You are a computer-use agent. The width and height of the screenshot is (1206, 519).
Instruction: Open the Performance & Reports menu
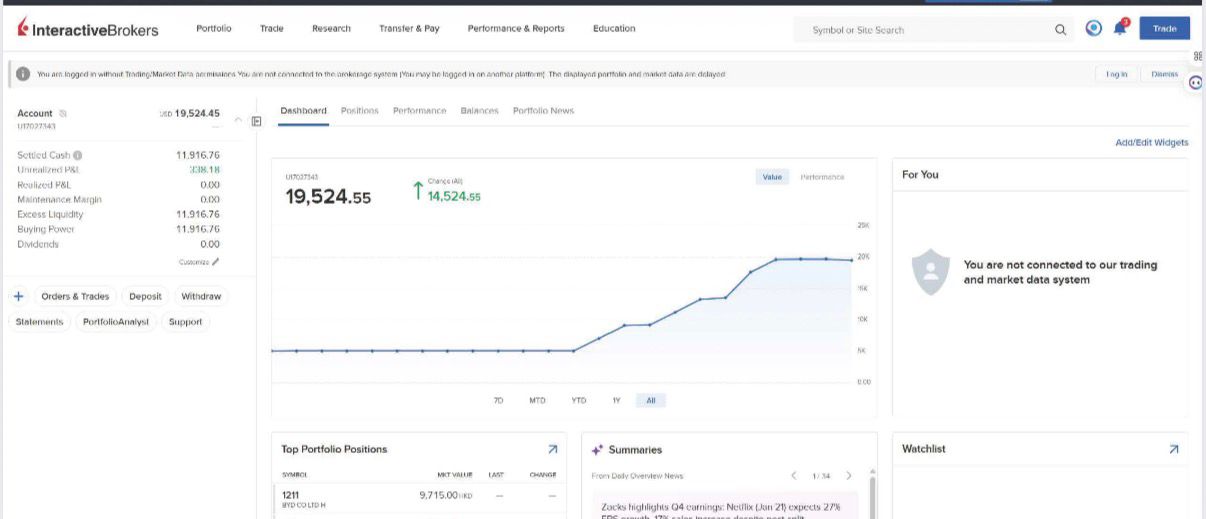tap(516, 28)
